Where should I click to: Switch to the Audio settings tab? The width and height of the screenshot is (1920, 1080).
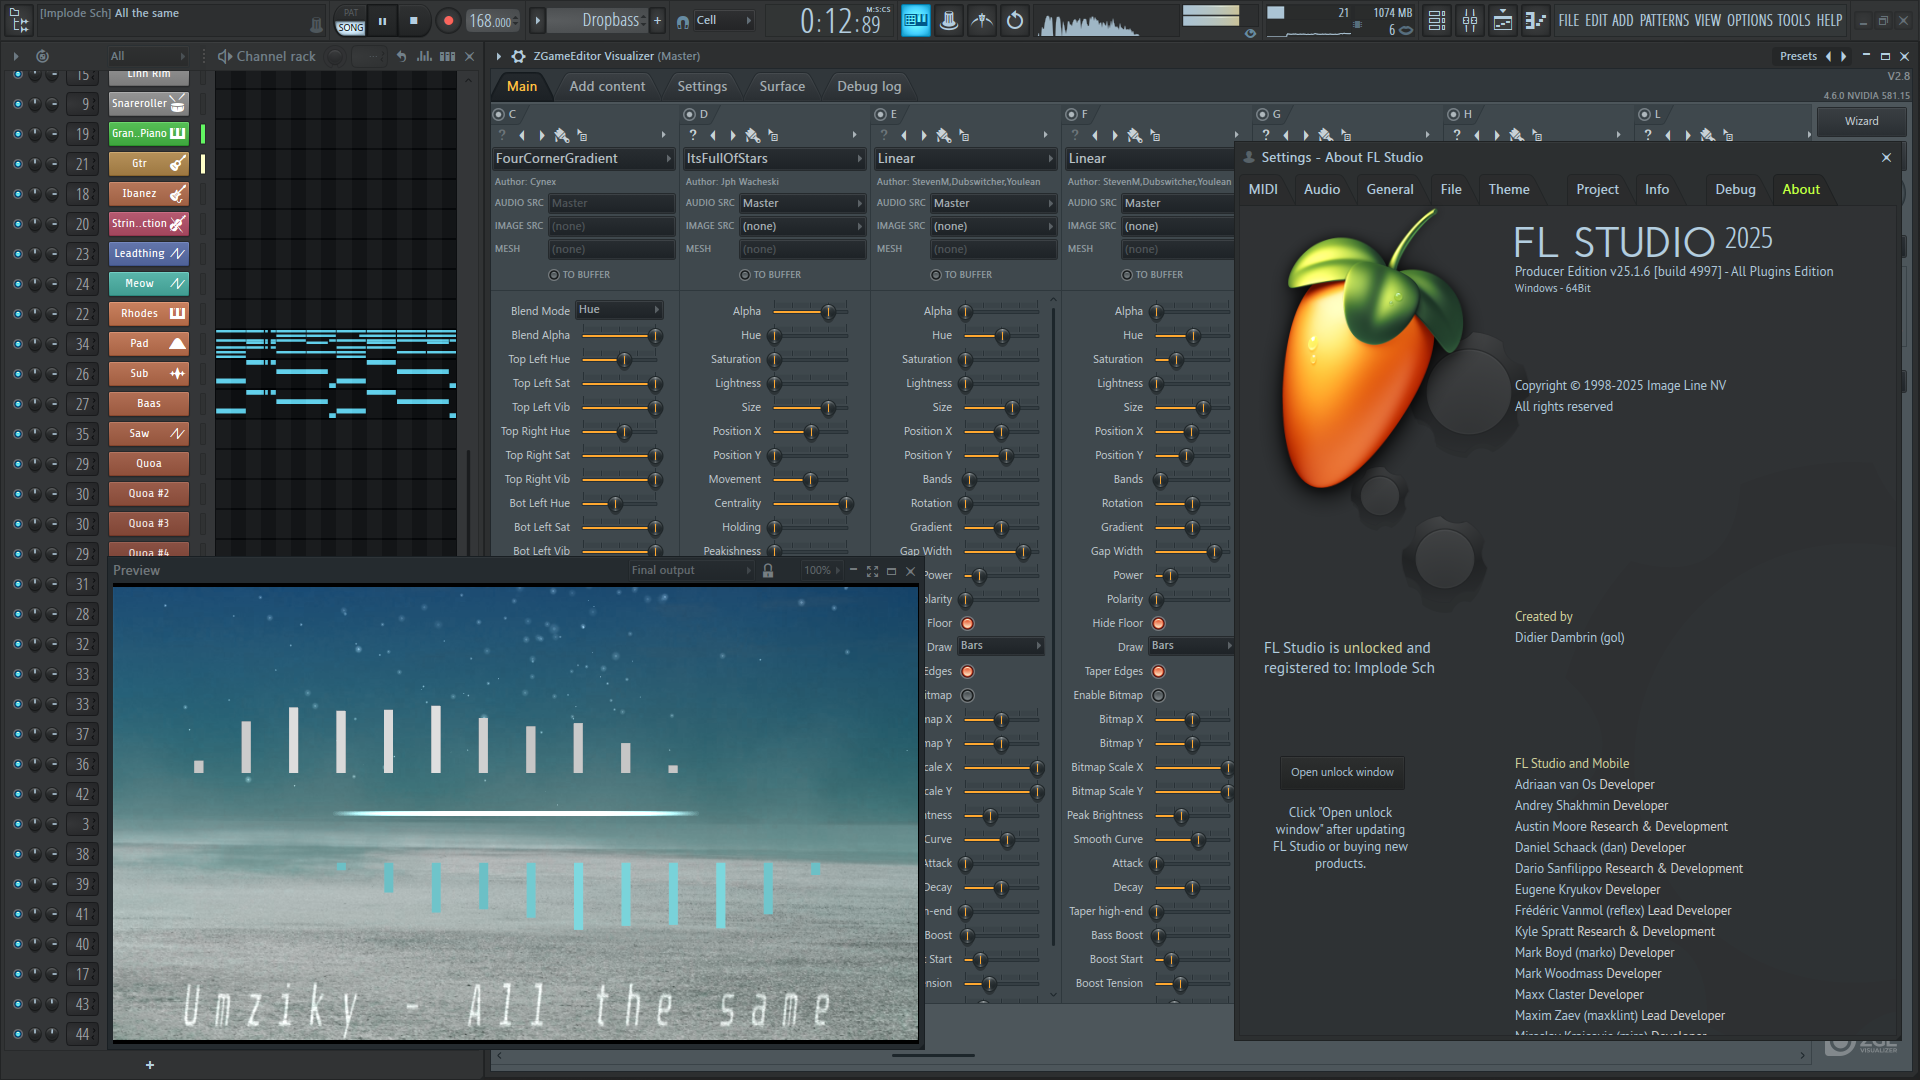click(1321, 189)
